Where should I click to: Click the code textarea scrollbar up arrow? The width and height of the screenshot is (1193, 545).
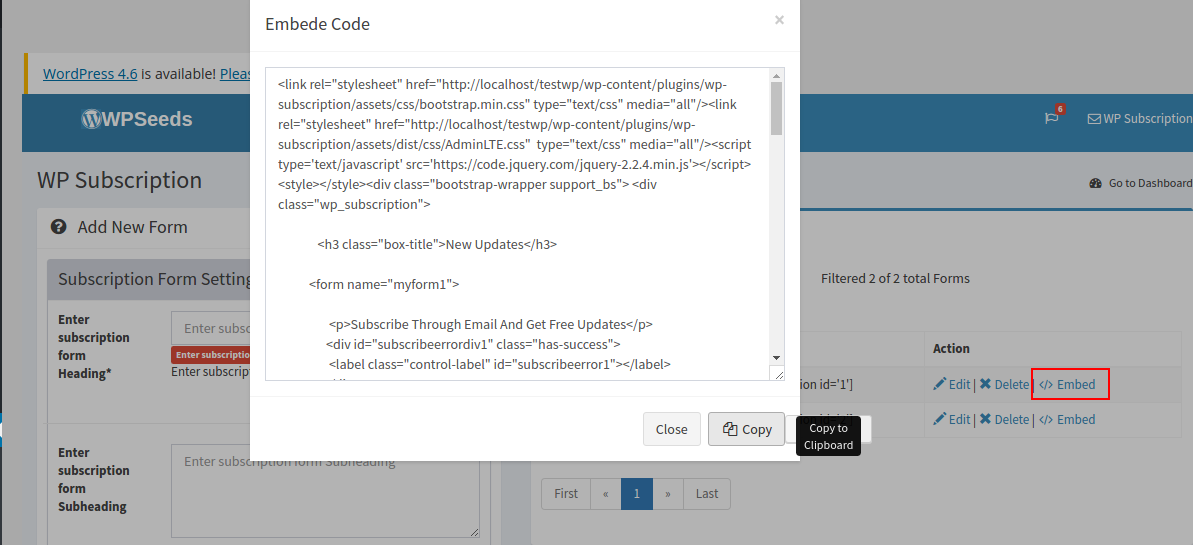(x=777, y=75)
